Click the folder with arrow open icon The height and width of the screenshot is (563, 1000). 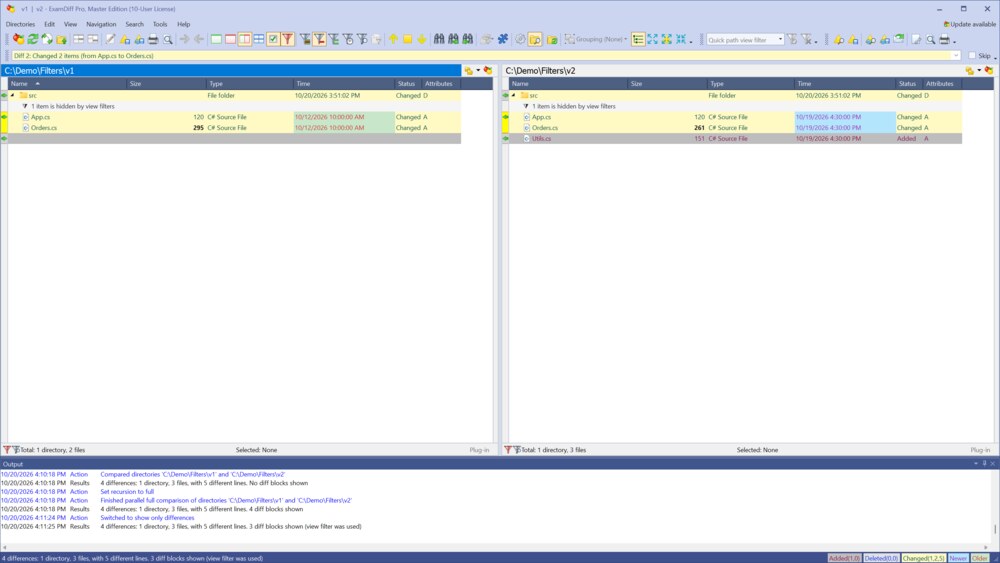(x=61, y=40)
